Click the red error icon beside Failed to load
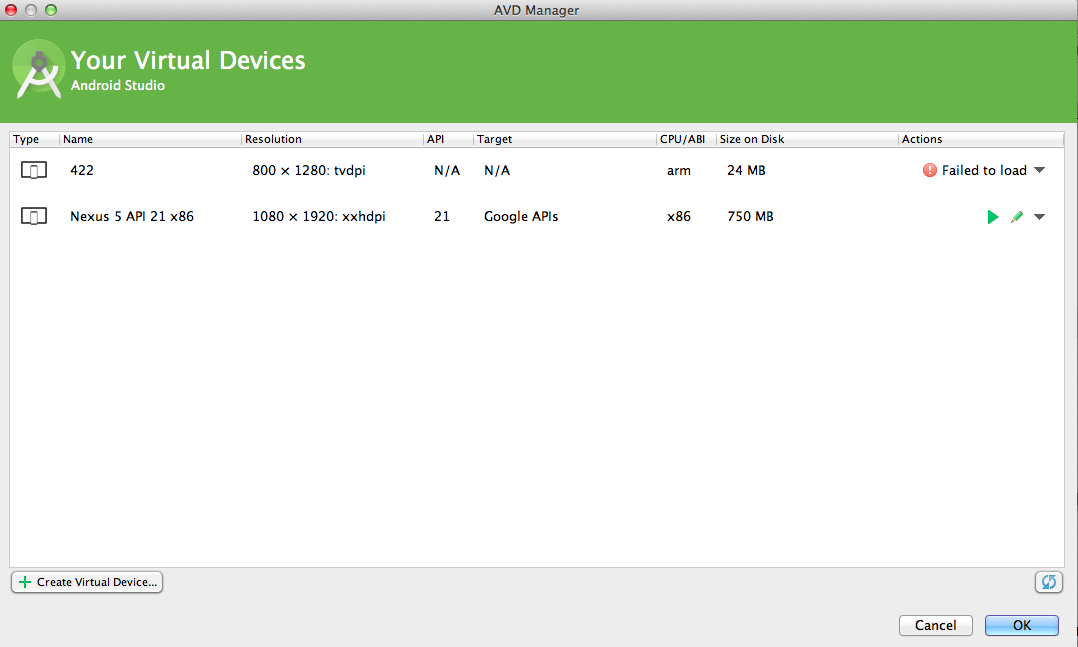This screenshot has height=647, width=1078. click(930, 171)
